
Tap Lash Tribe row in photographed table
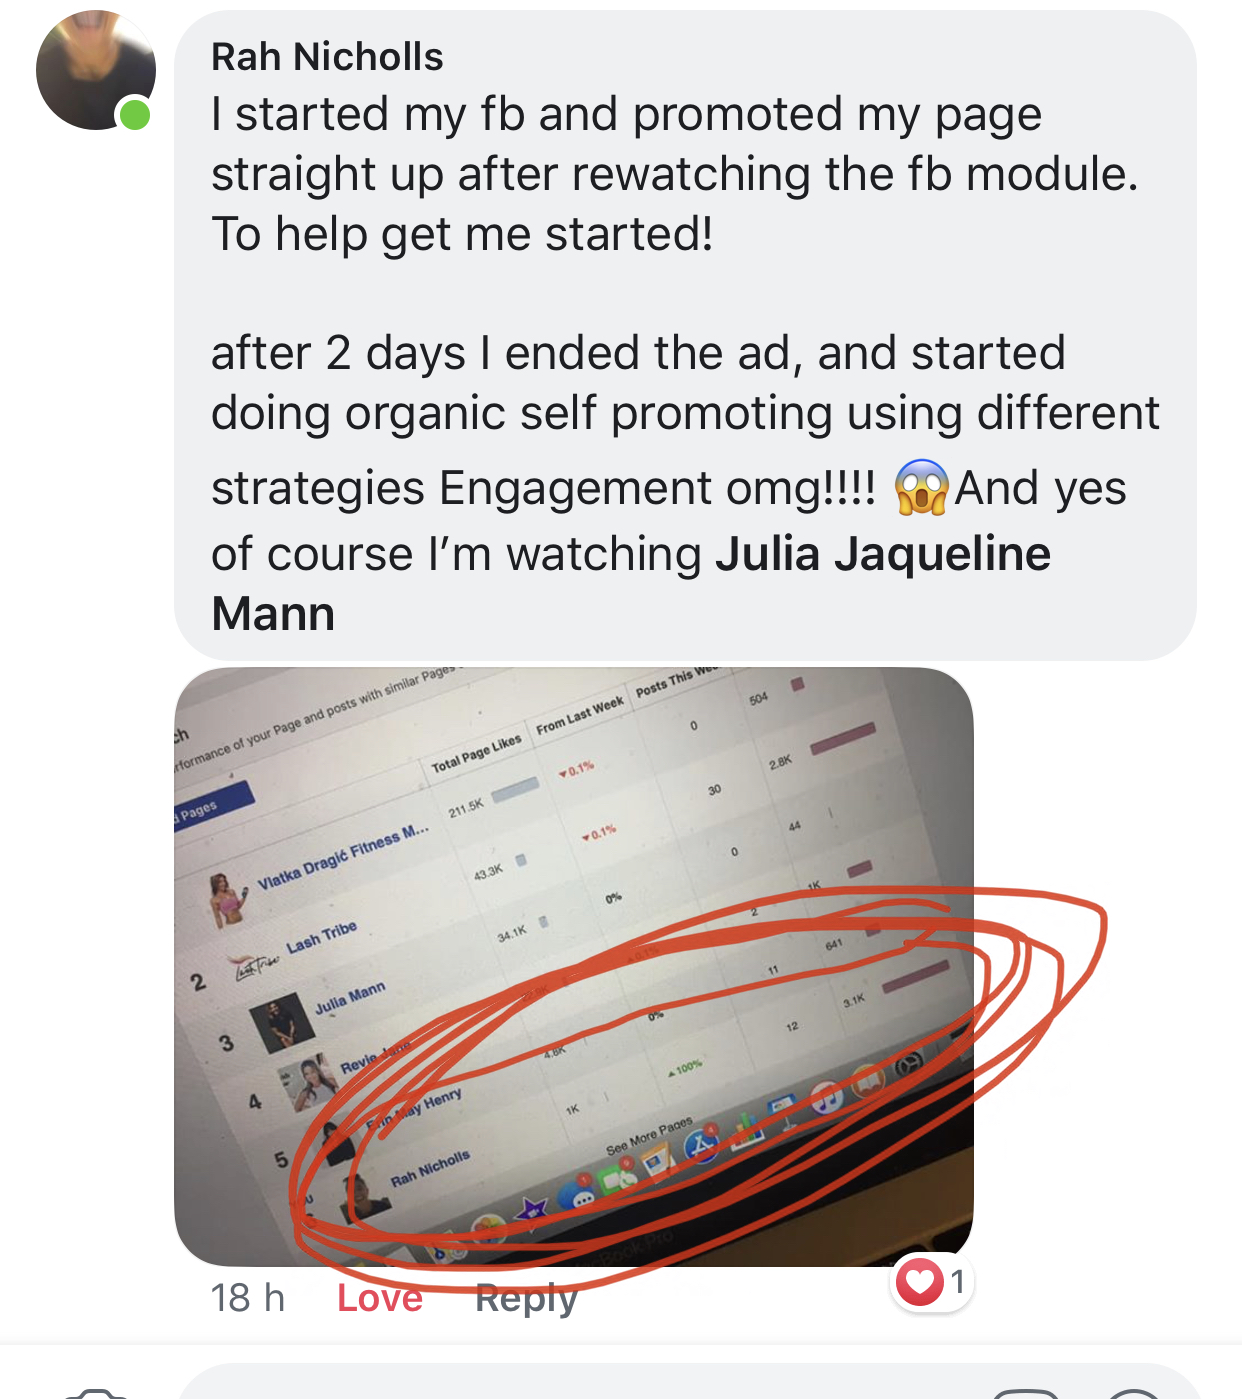coord(322,937)
